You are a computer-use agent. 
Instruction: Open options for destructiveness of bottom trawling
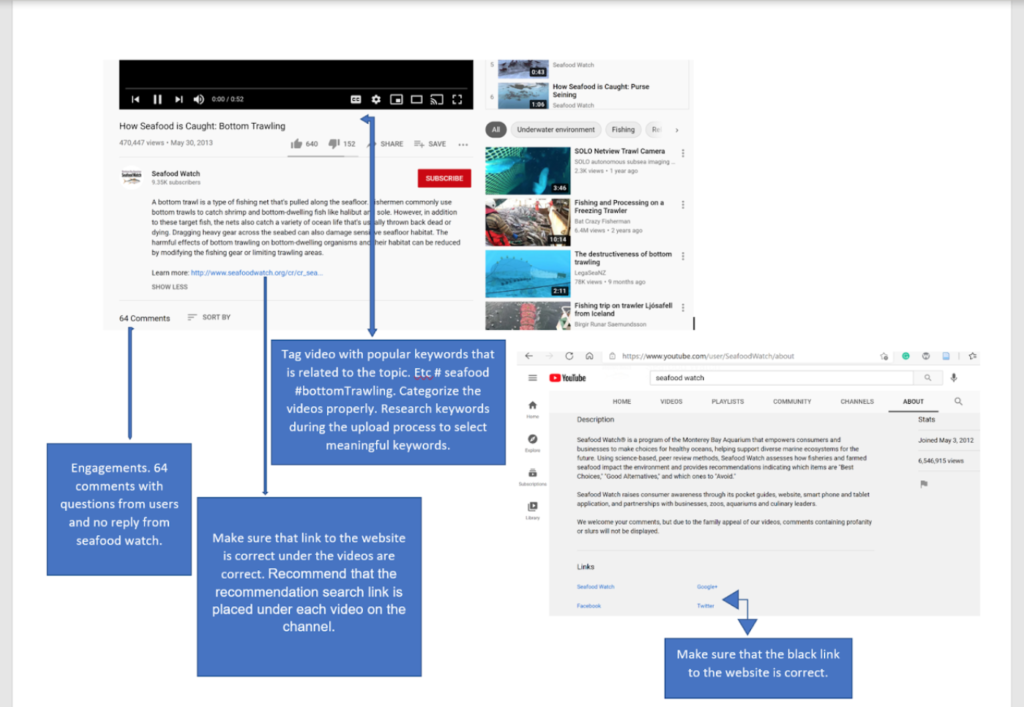[683, 257]
